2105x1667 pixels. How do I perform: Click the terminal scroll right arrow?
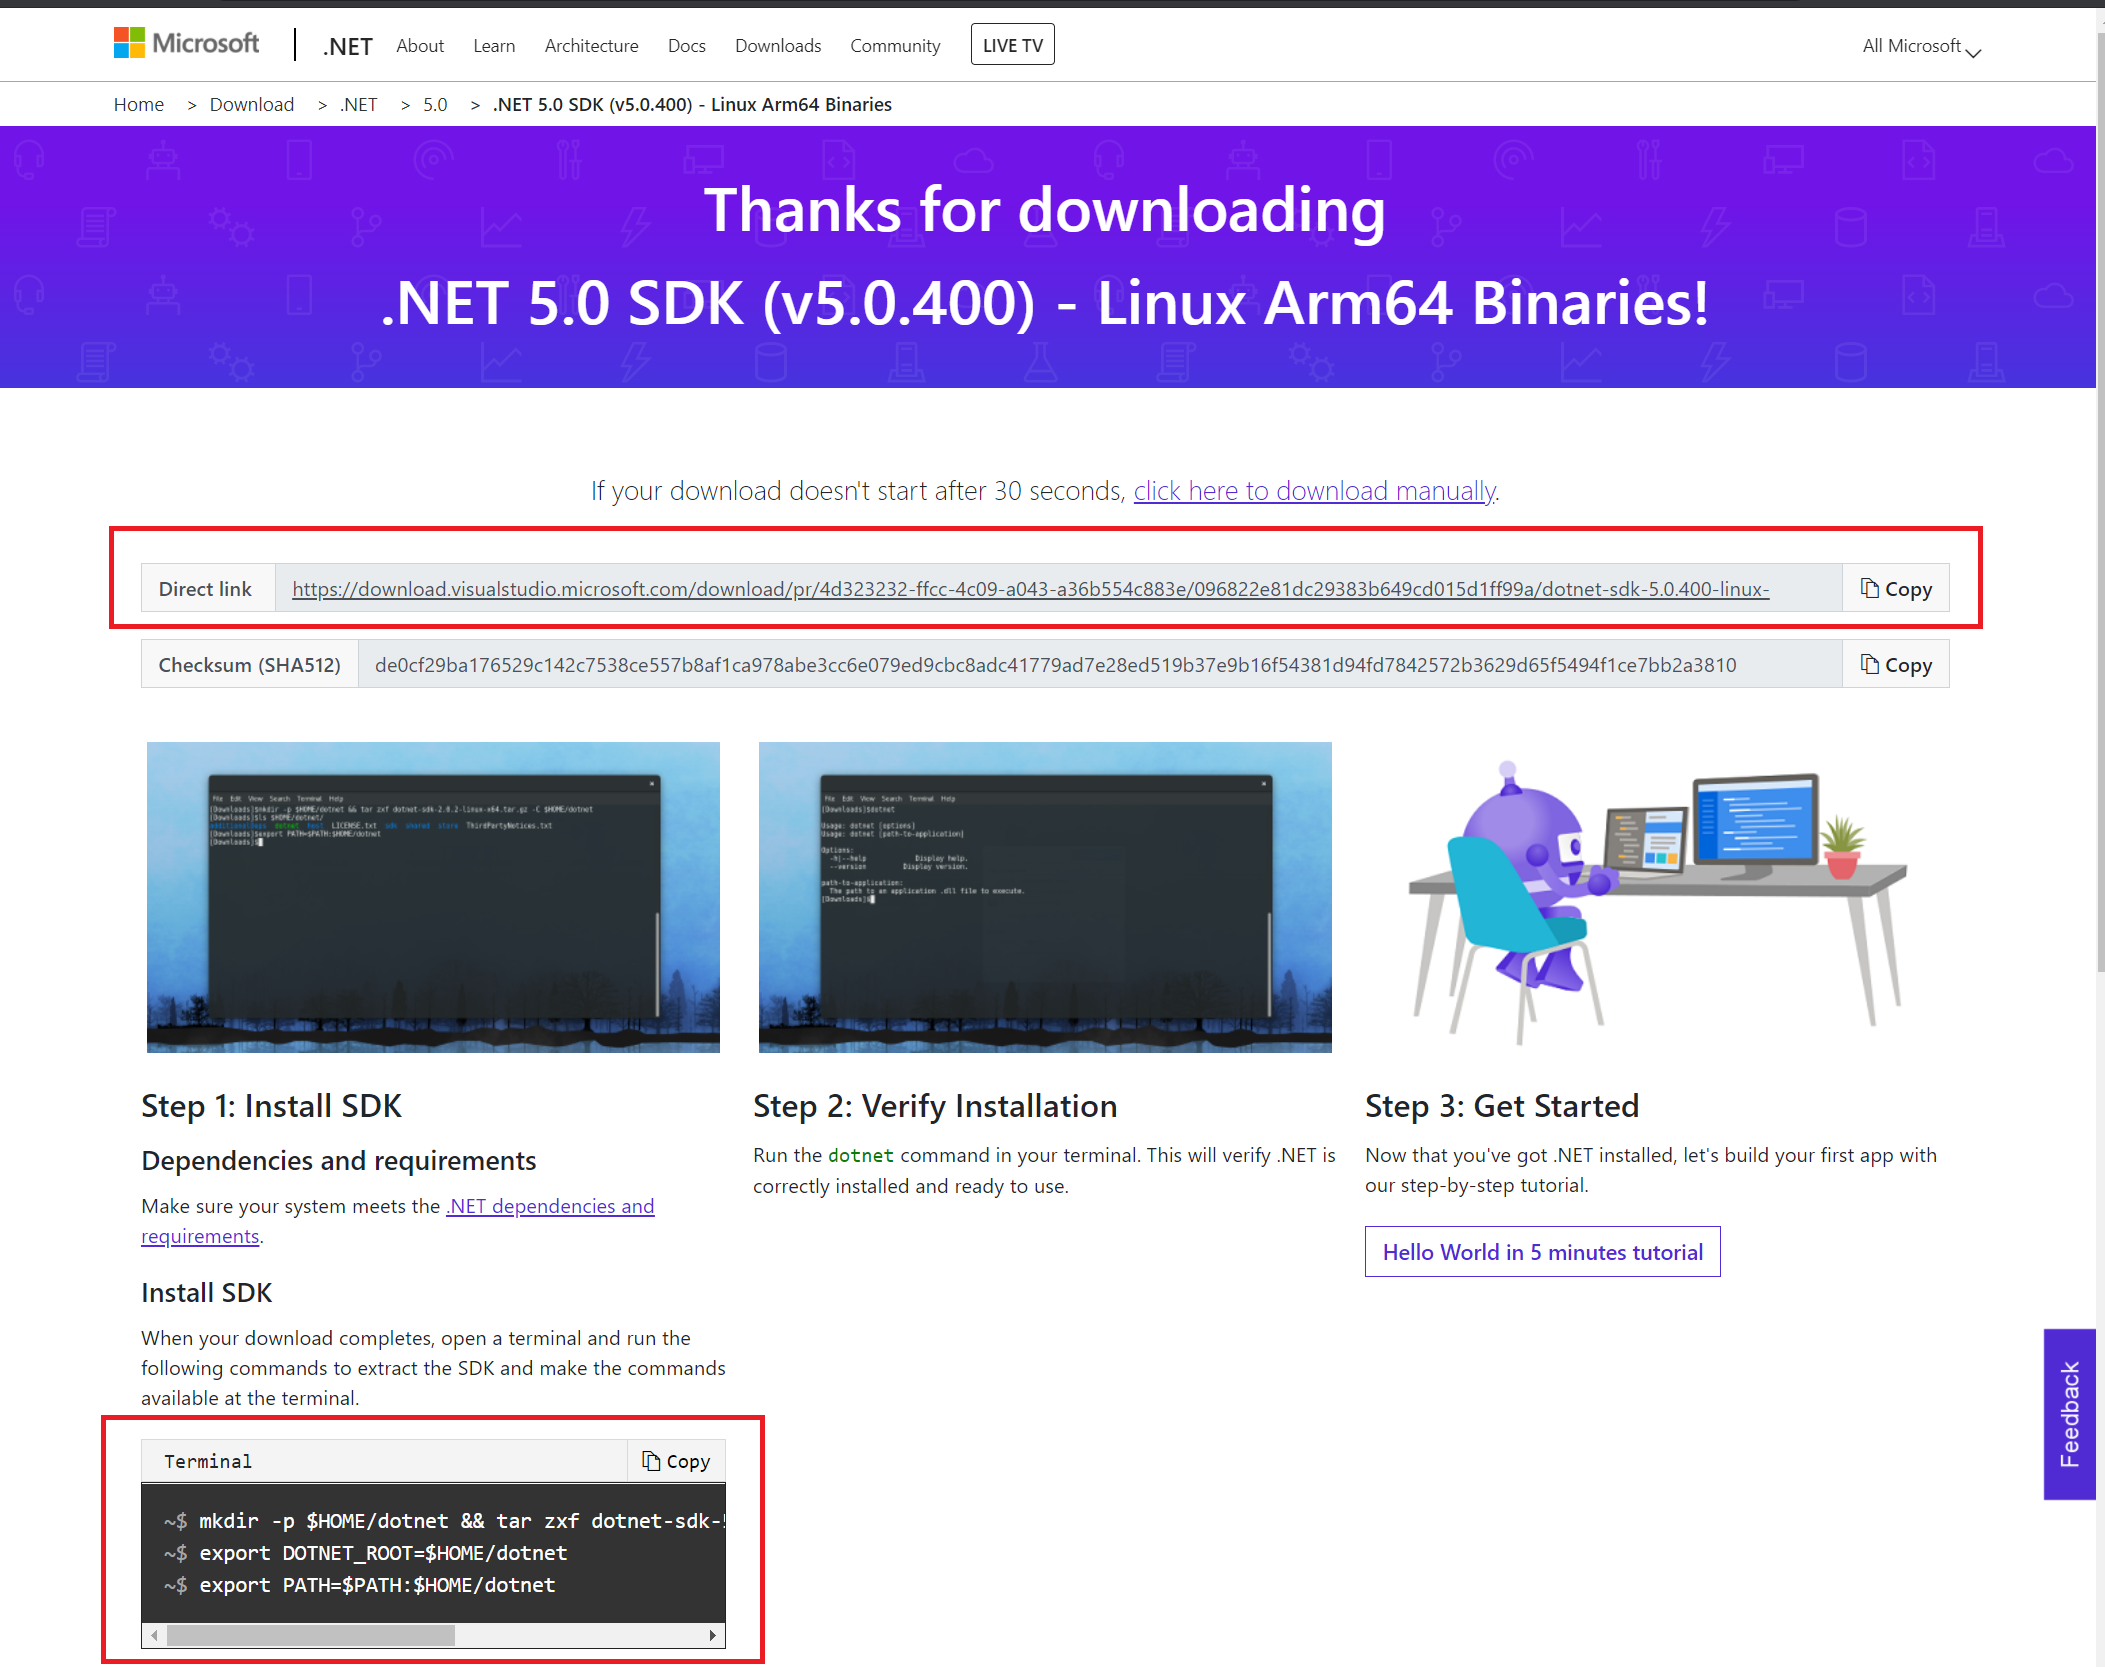pyautogui.click(x=712, y=1635)
